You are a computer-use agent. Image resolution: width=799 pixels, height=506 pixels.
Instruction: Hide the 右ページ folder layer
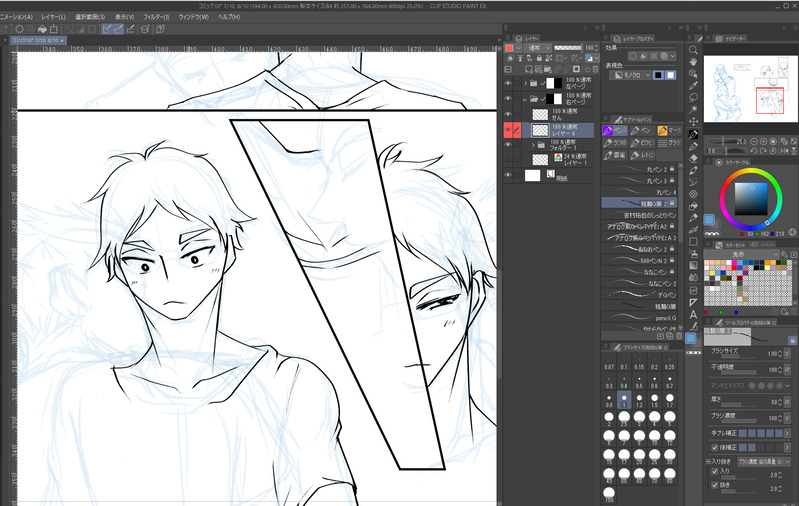pyautogui.click(x=508, y=98)
